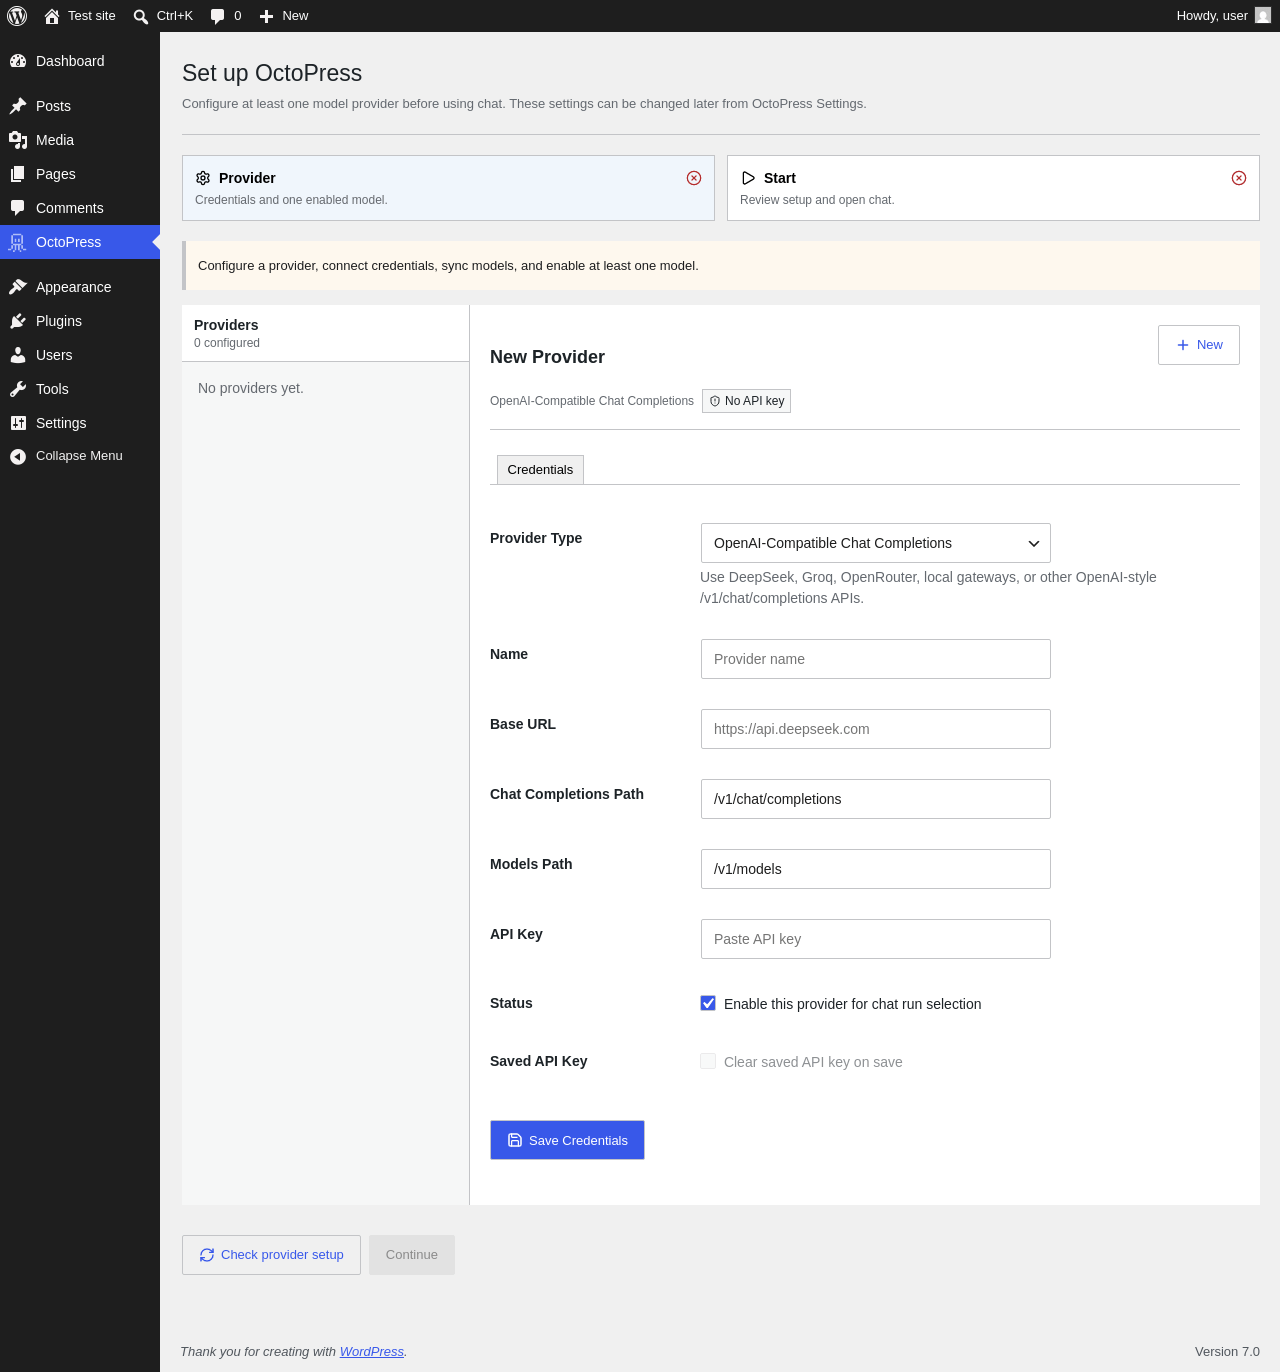
Task: Open user avatar in admin bar
Action: [1263, 16]
